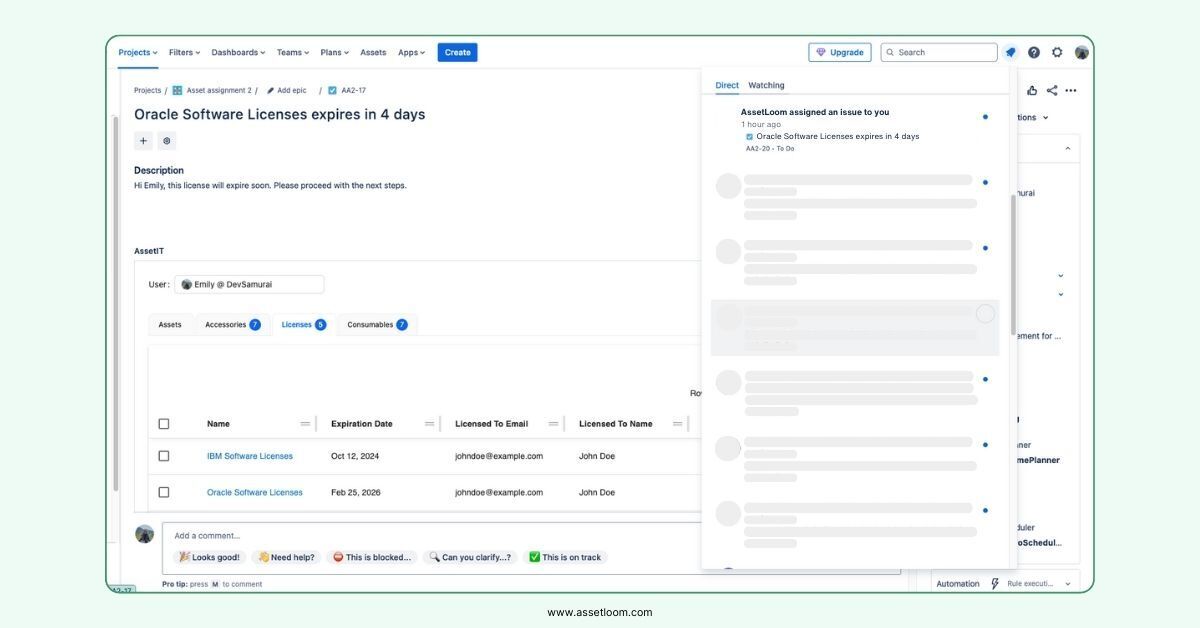Screen dimensions: 1200x628
Task: Click the thumbs-up vote icon
Action: coord(1032,90)
